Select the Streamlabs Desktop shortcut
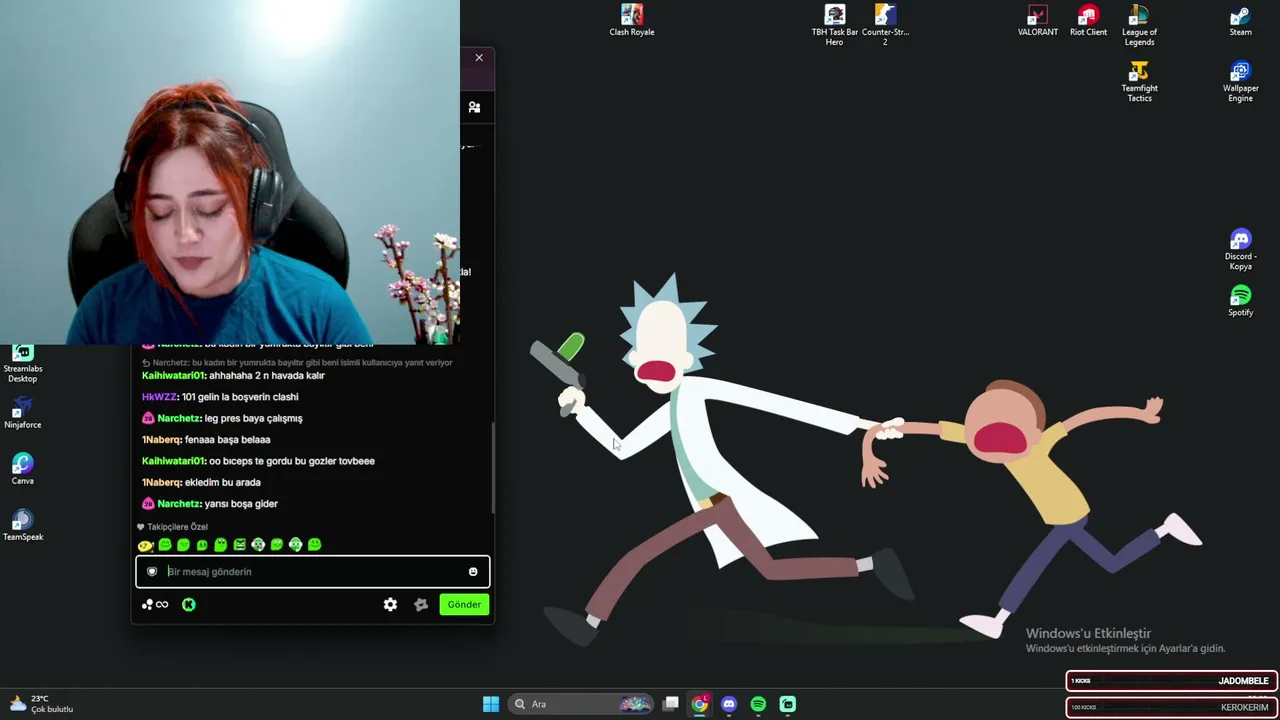Image resolution: width=1280 pixels, height=720 pixels. [x=23, y=362]
